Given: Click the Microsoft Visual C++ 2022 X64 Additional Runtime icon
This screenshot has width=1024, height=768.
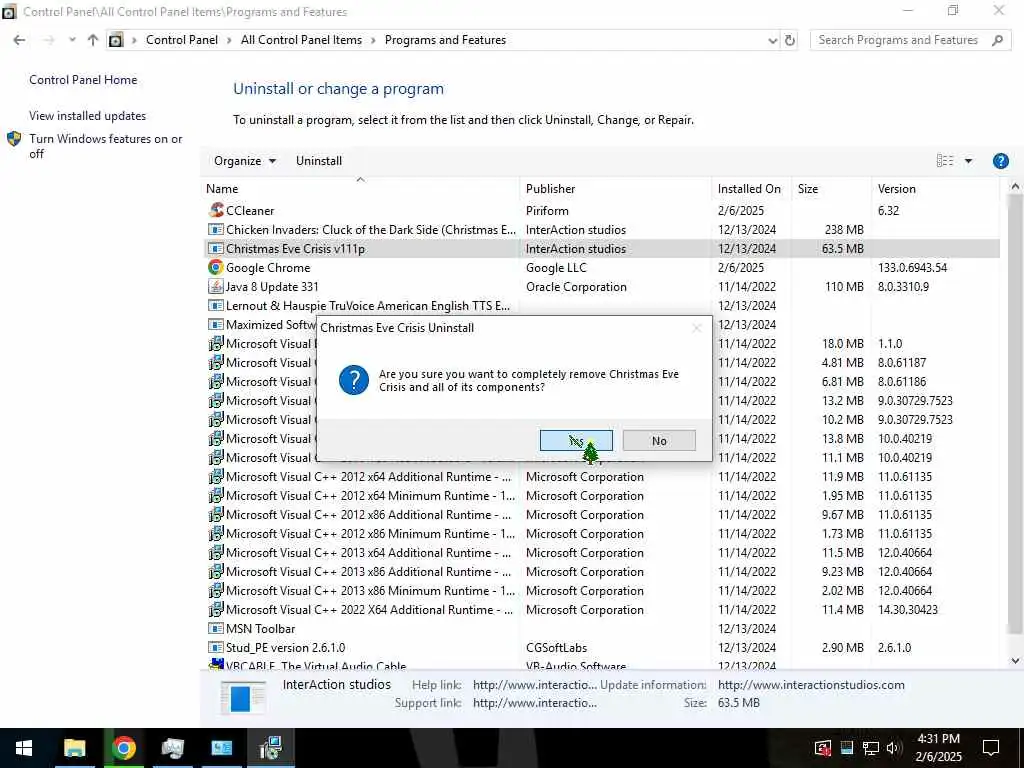Looking at the screenshot, I should click(x=216, y=609).
